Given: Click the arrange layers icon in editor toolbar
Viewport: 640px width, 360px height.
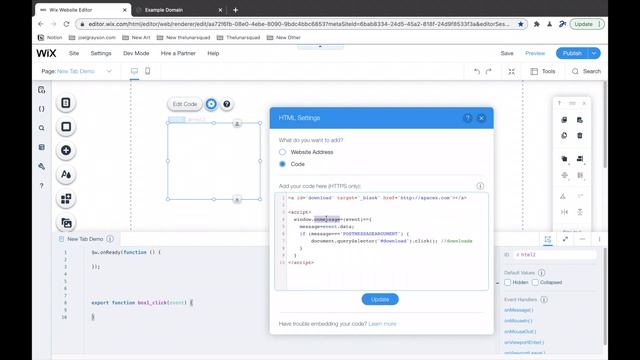Looking at the screenshot, I should (x=564, y=159).
